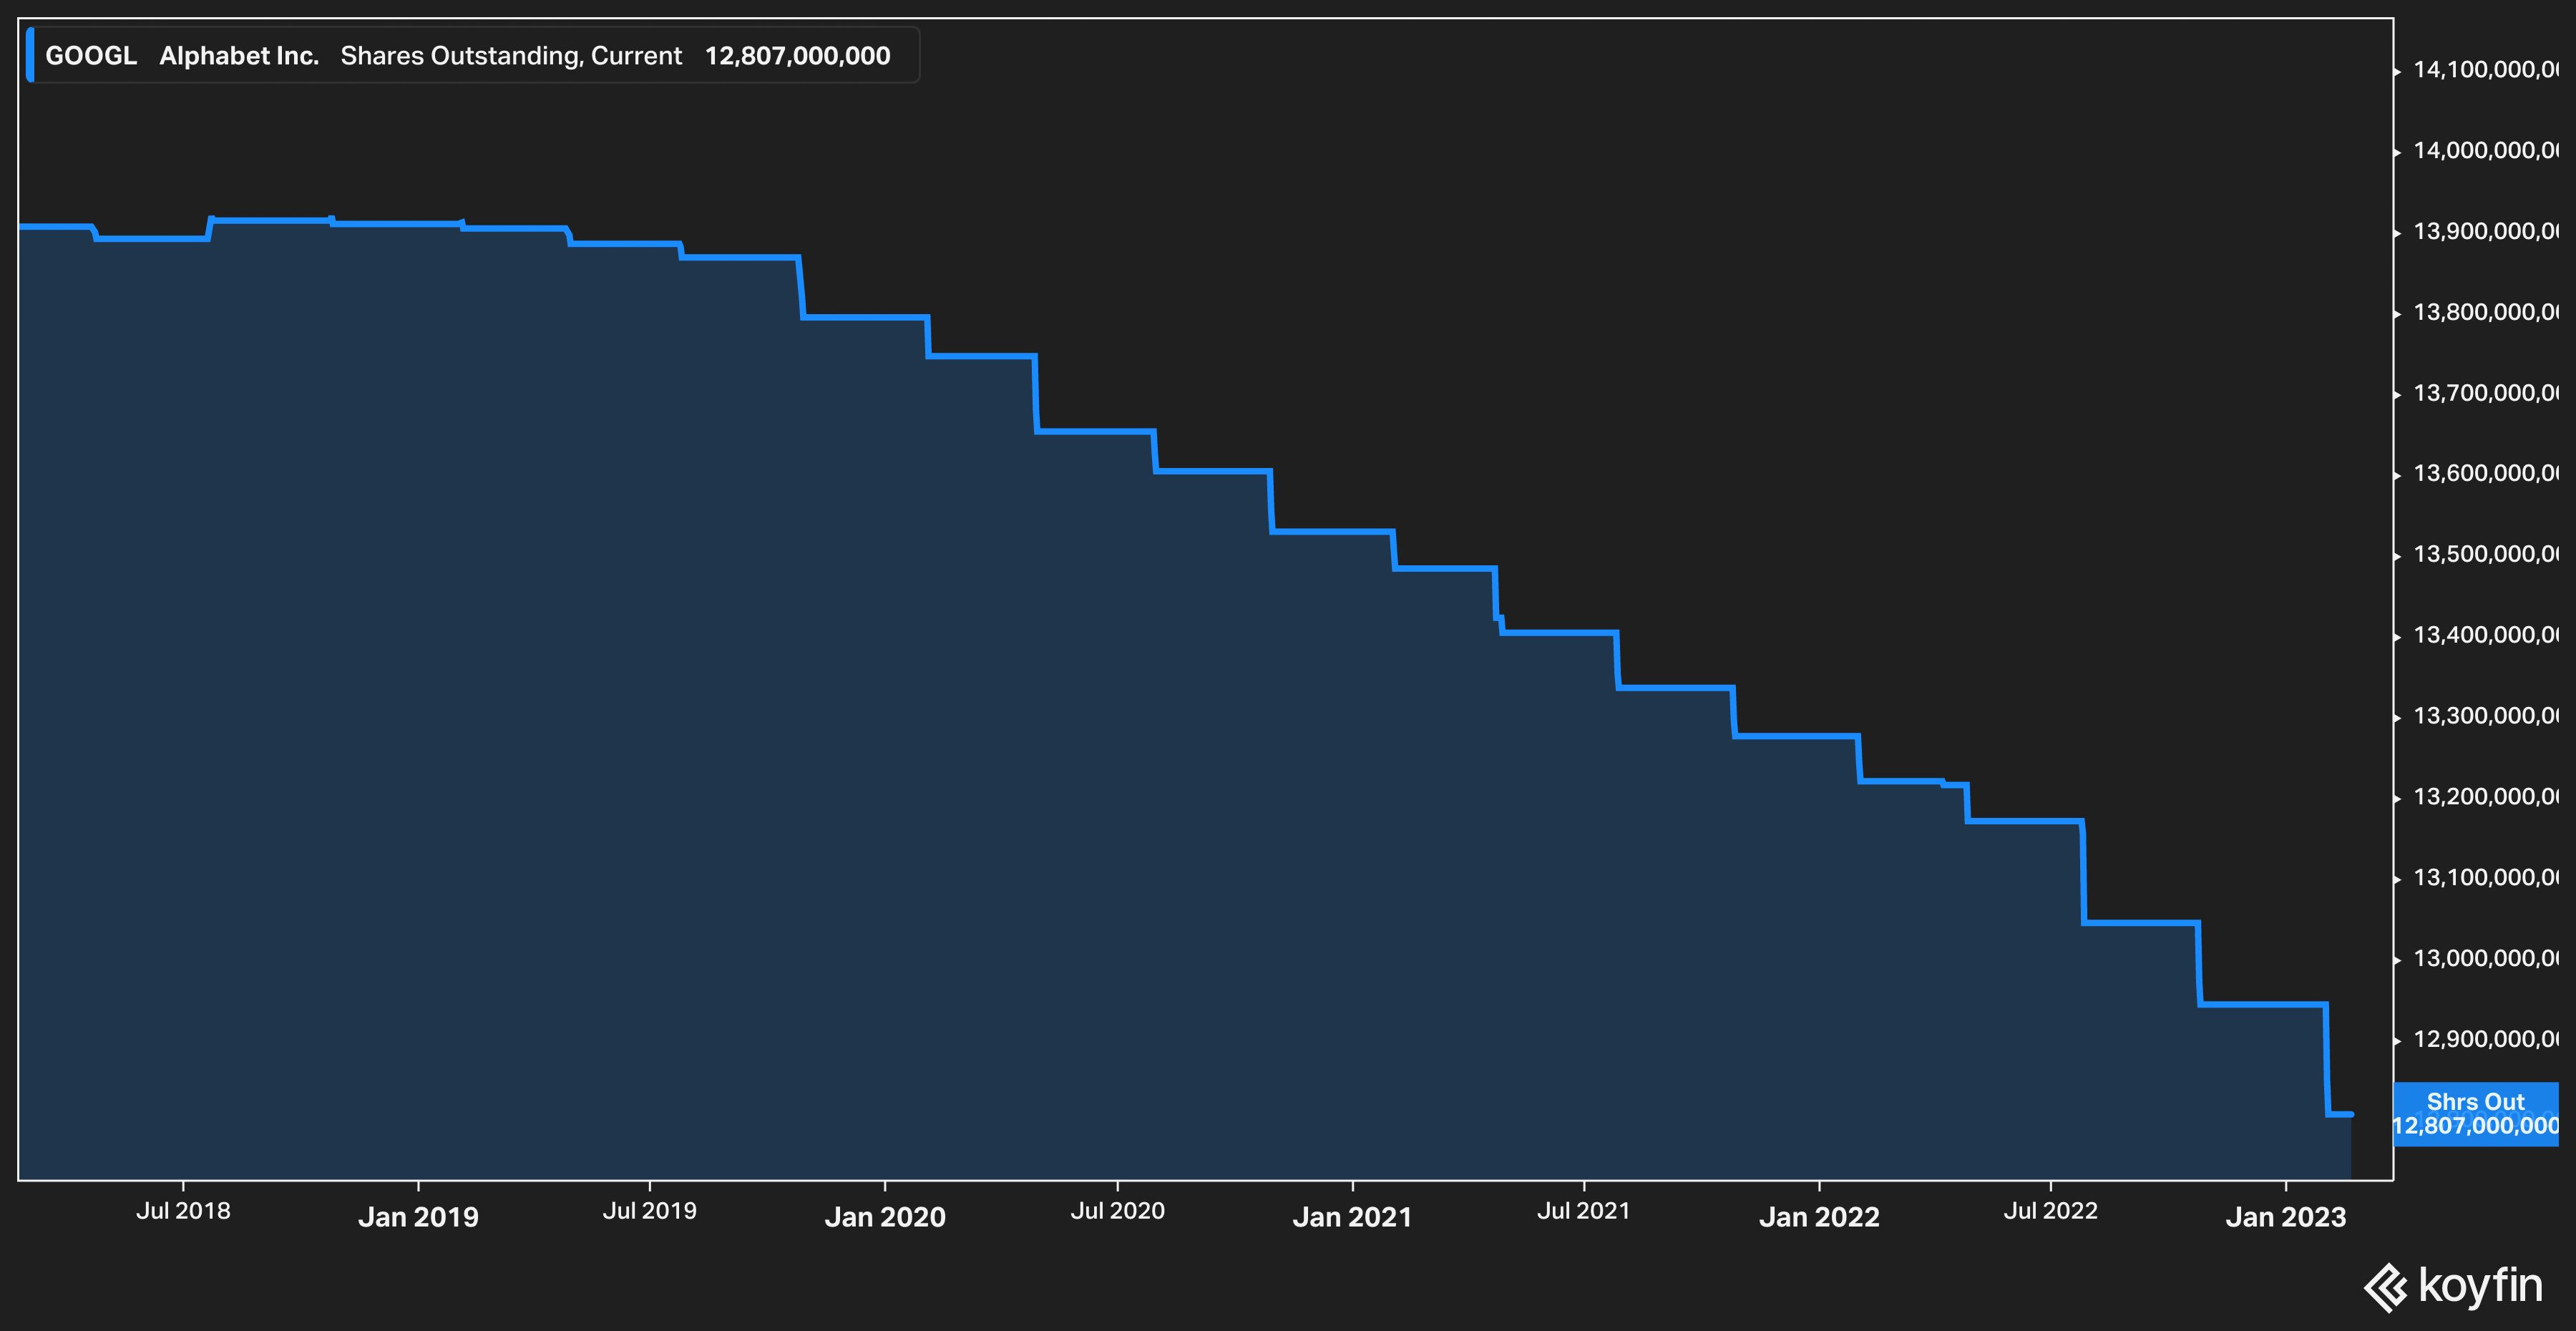Viewport: 2576px width, 1331px height.
Task: Click the Jul 2021 axis label
Action: coord(1583,1211)
